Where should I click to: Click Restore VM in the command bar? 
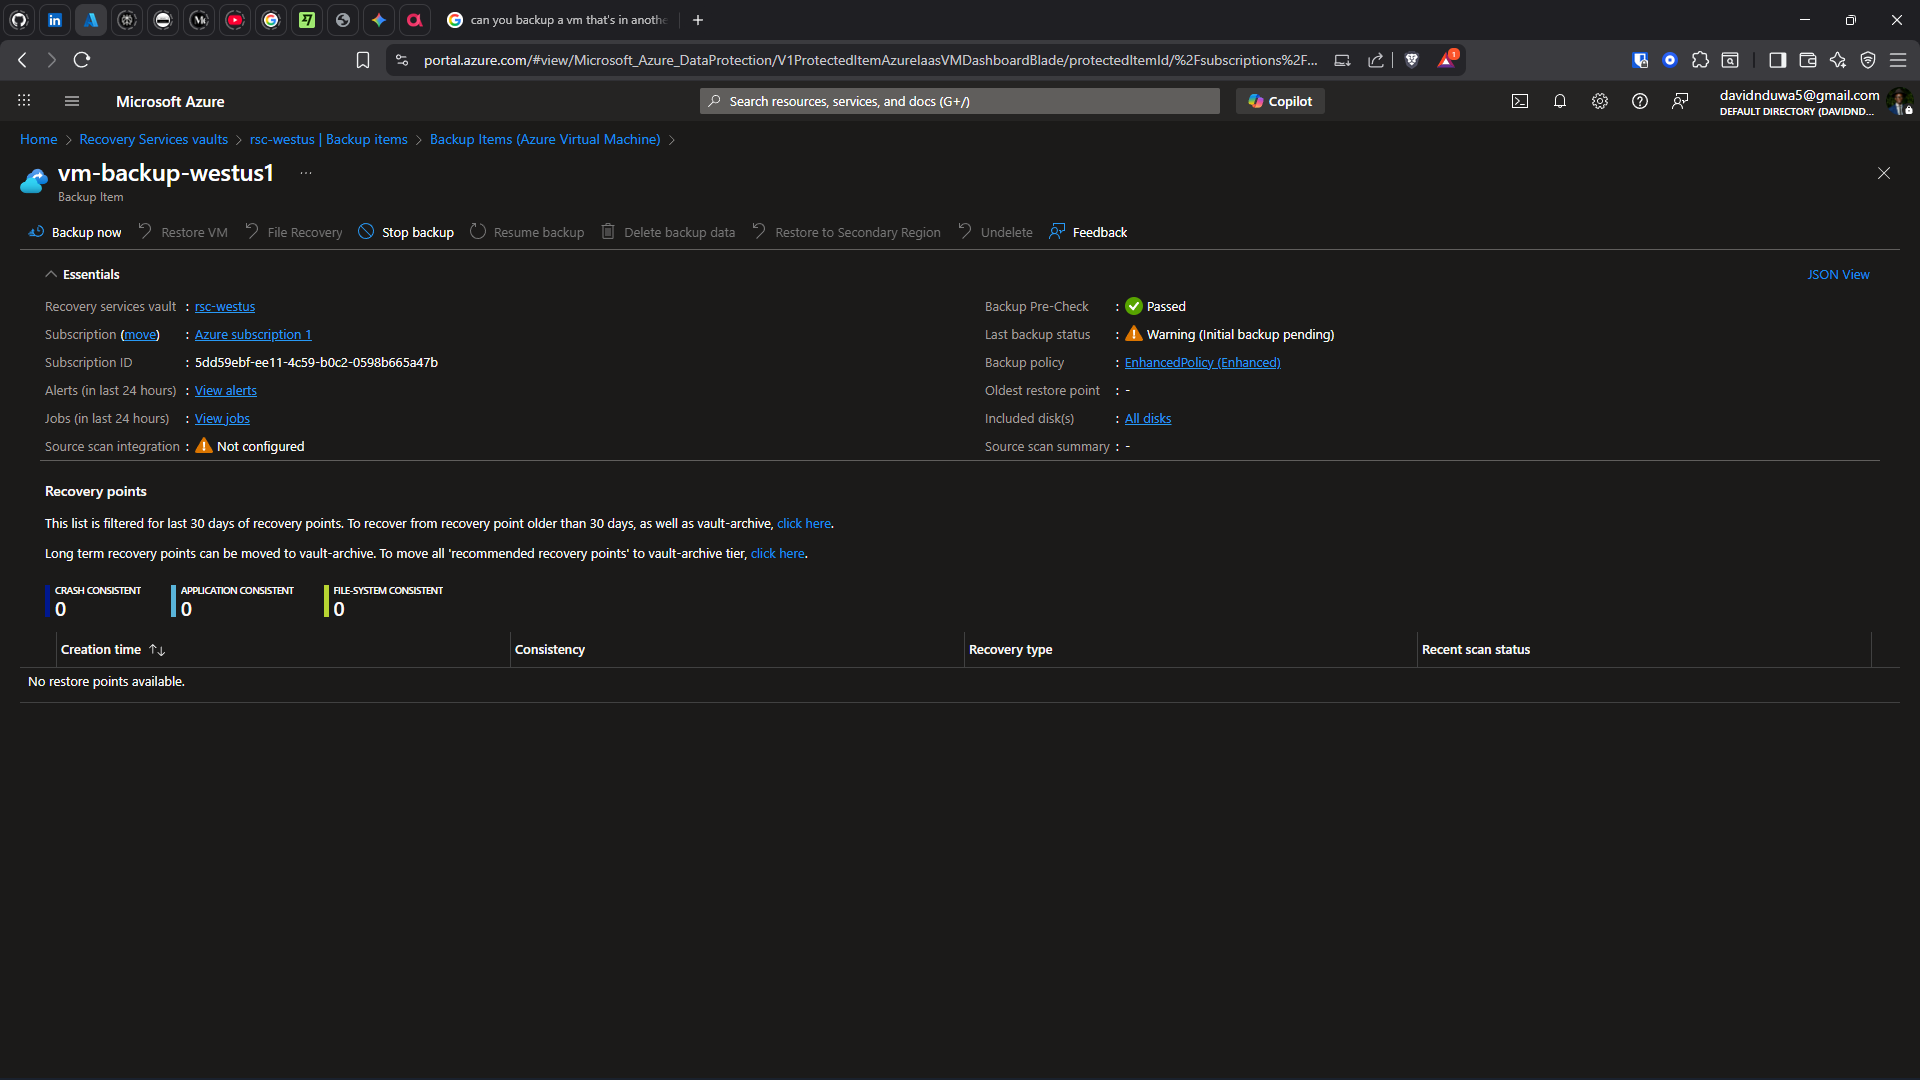(x=182, y=232)
